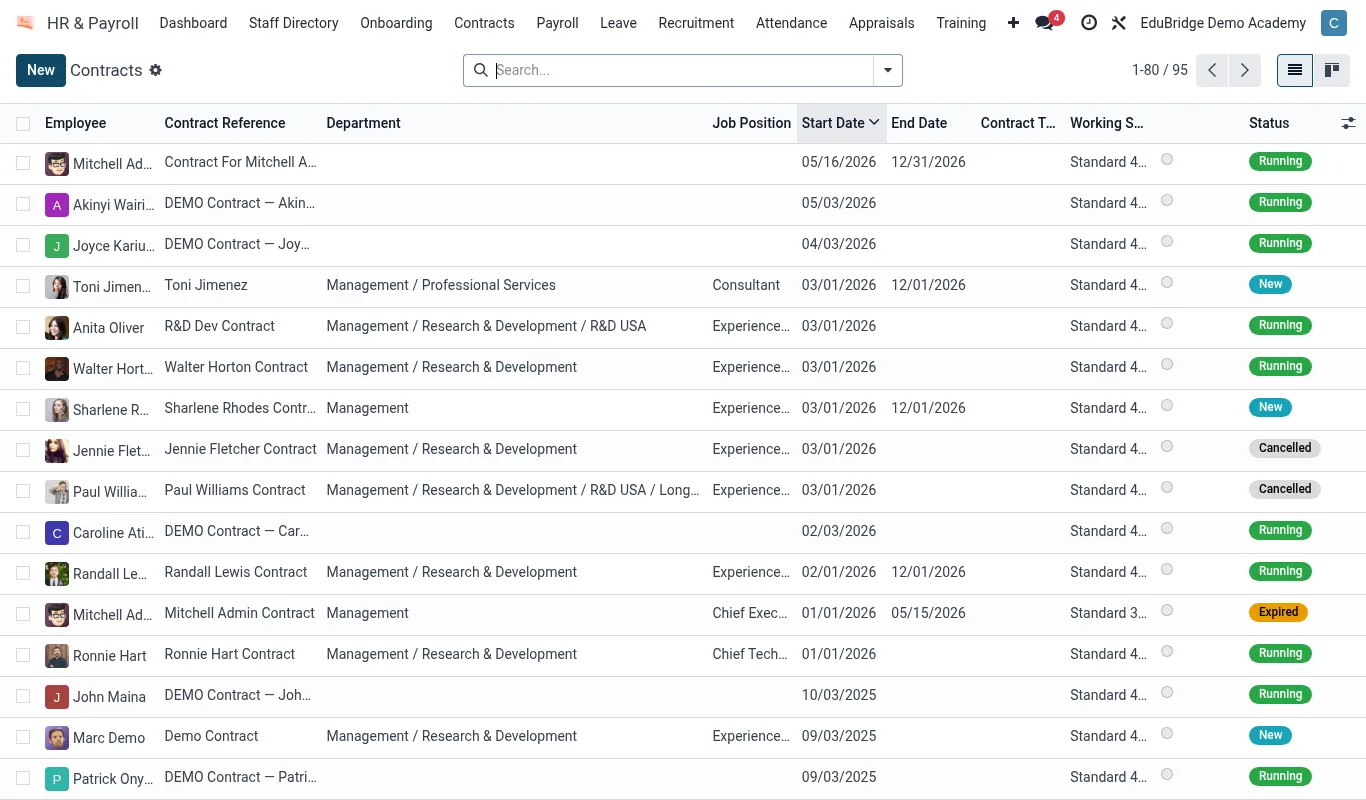The width and height of the screenshot is (1366, 800).
Task: Open the Payroll menu
Action: tap(557, 23)
